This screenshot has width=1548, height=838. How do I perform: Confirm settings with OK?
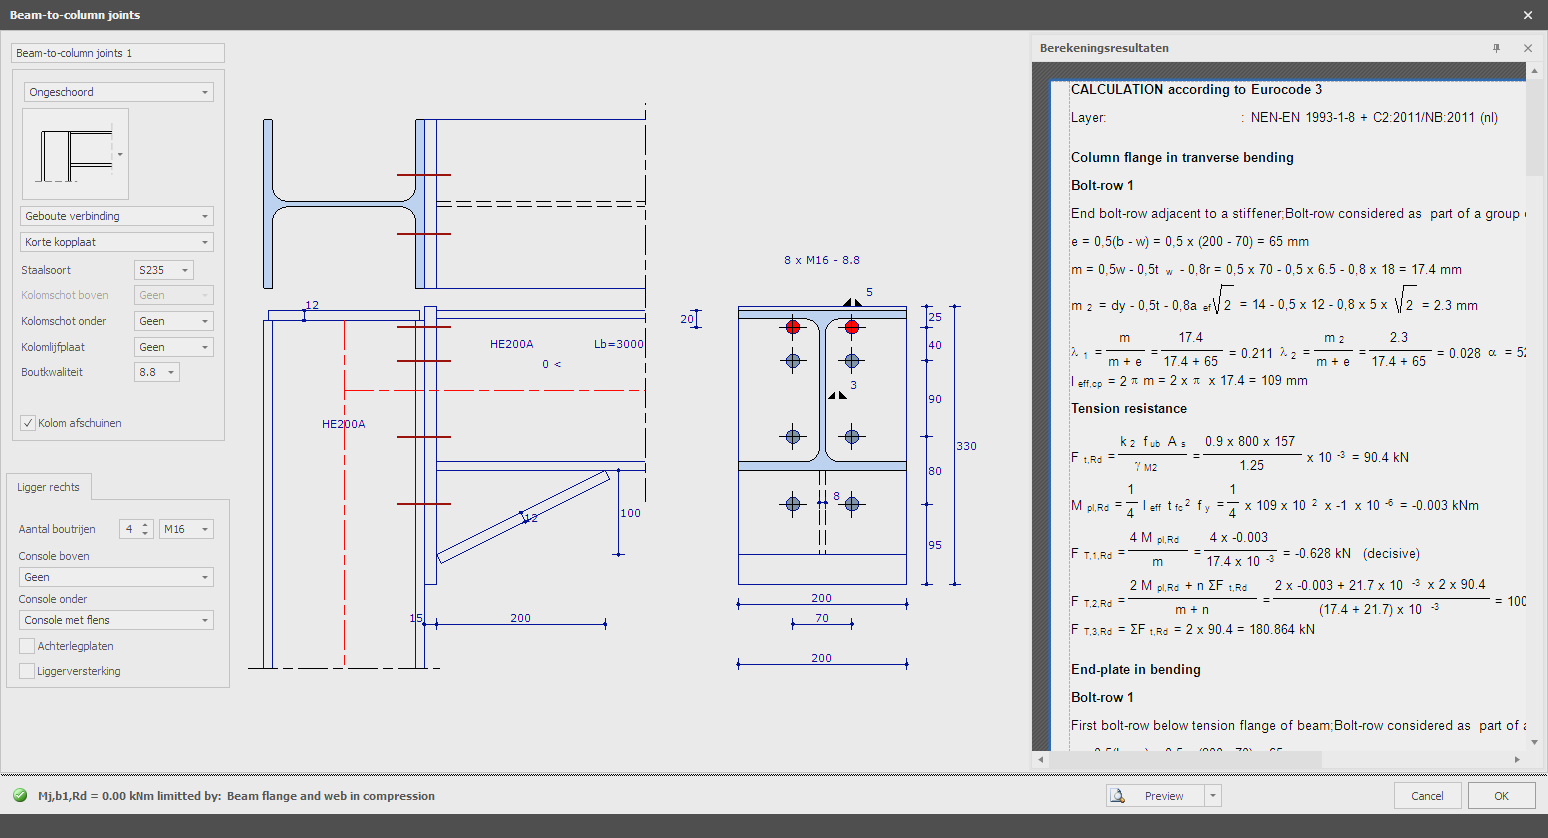1501,795
